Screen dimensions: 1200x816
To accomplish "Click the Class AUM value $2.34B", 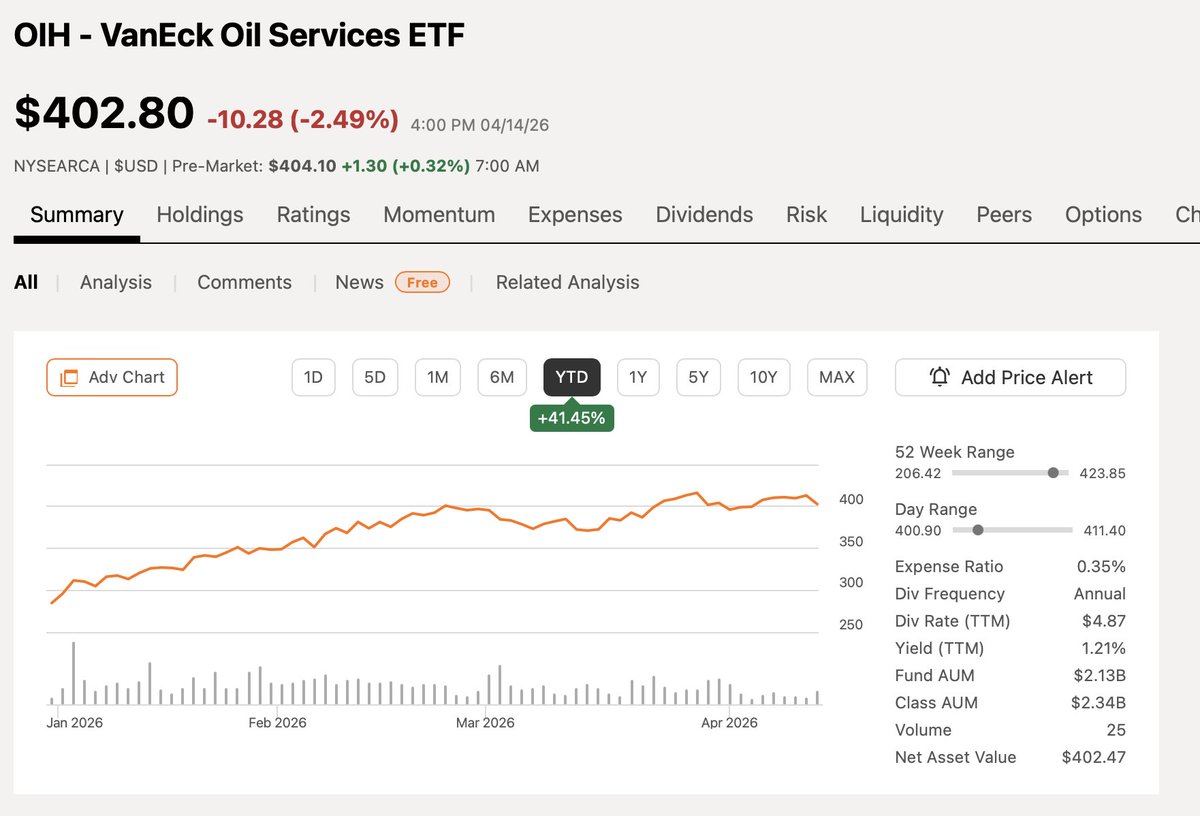I will [x=1098, y=702].
